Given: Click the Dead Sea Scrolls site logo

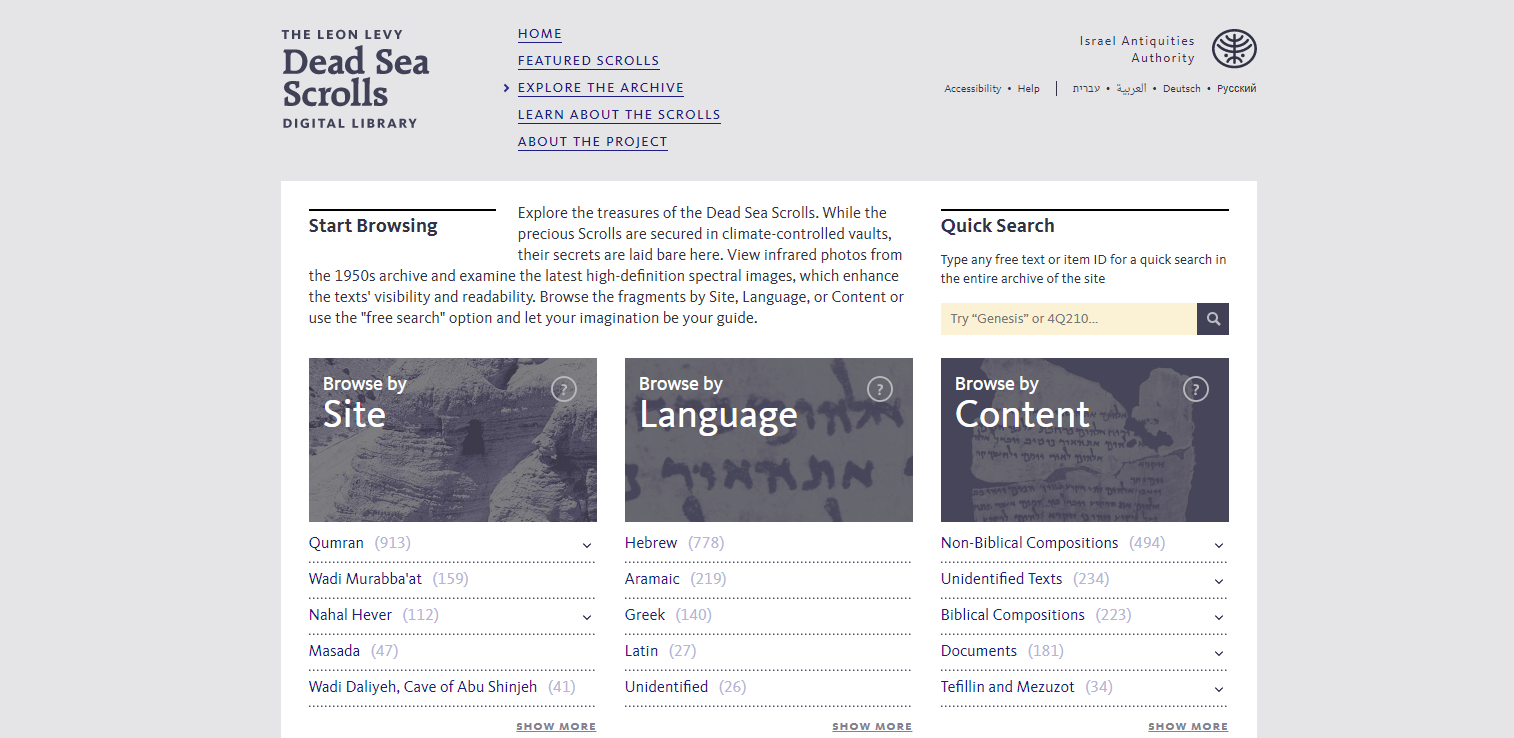Looking at the screenshot, I should pos(355,80).
